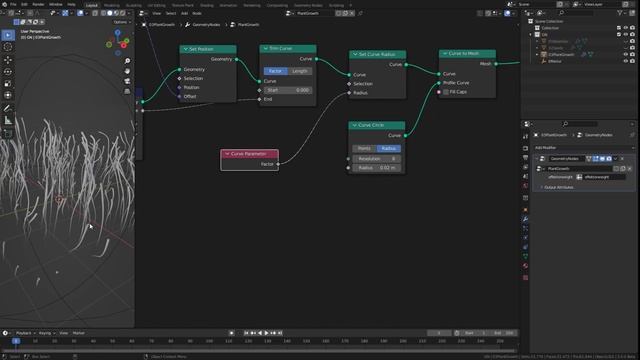Select the Cursor tool in viewport toolbar
Viewport: 640px width, 360px height.
[8, 47]
